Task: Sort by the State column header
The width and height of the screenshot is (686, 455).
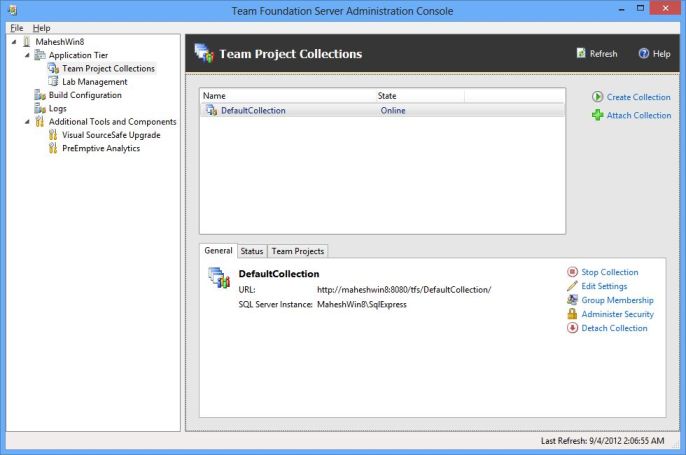Action: click(x=420, y=96)
